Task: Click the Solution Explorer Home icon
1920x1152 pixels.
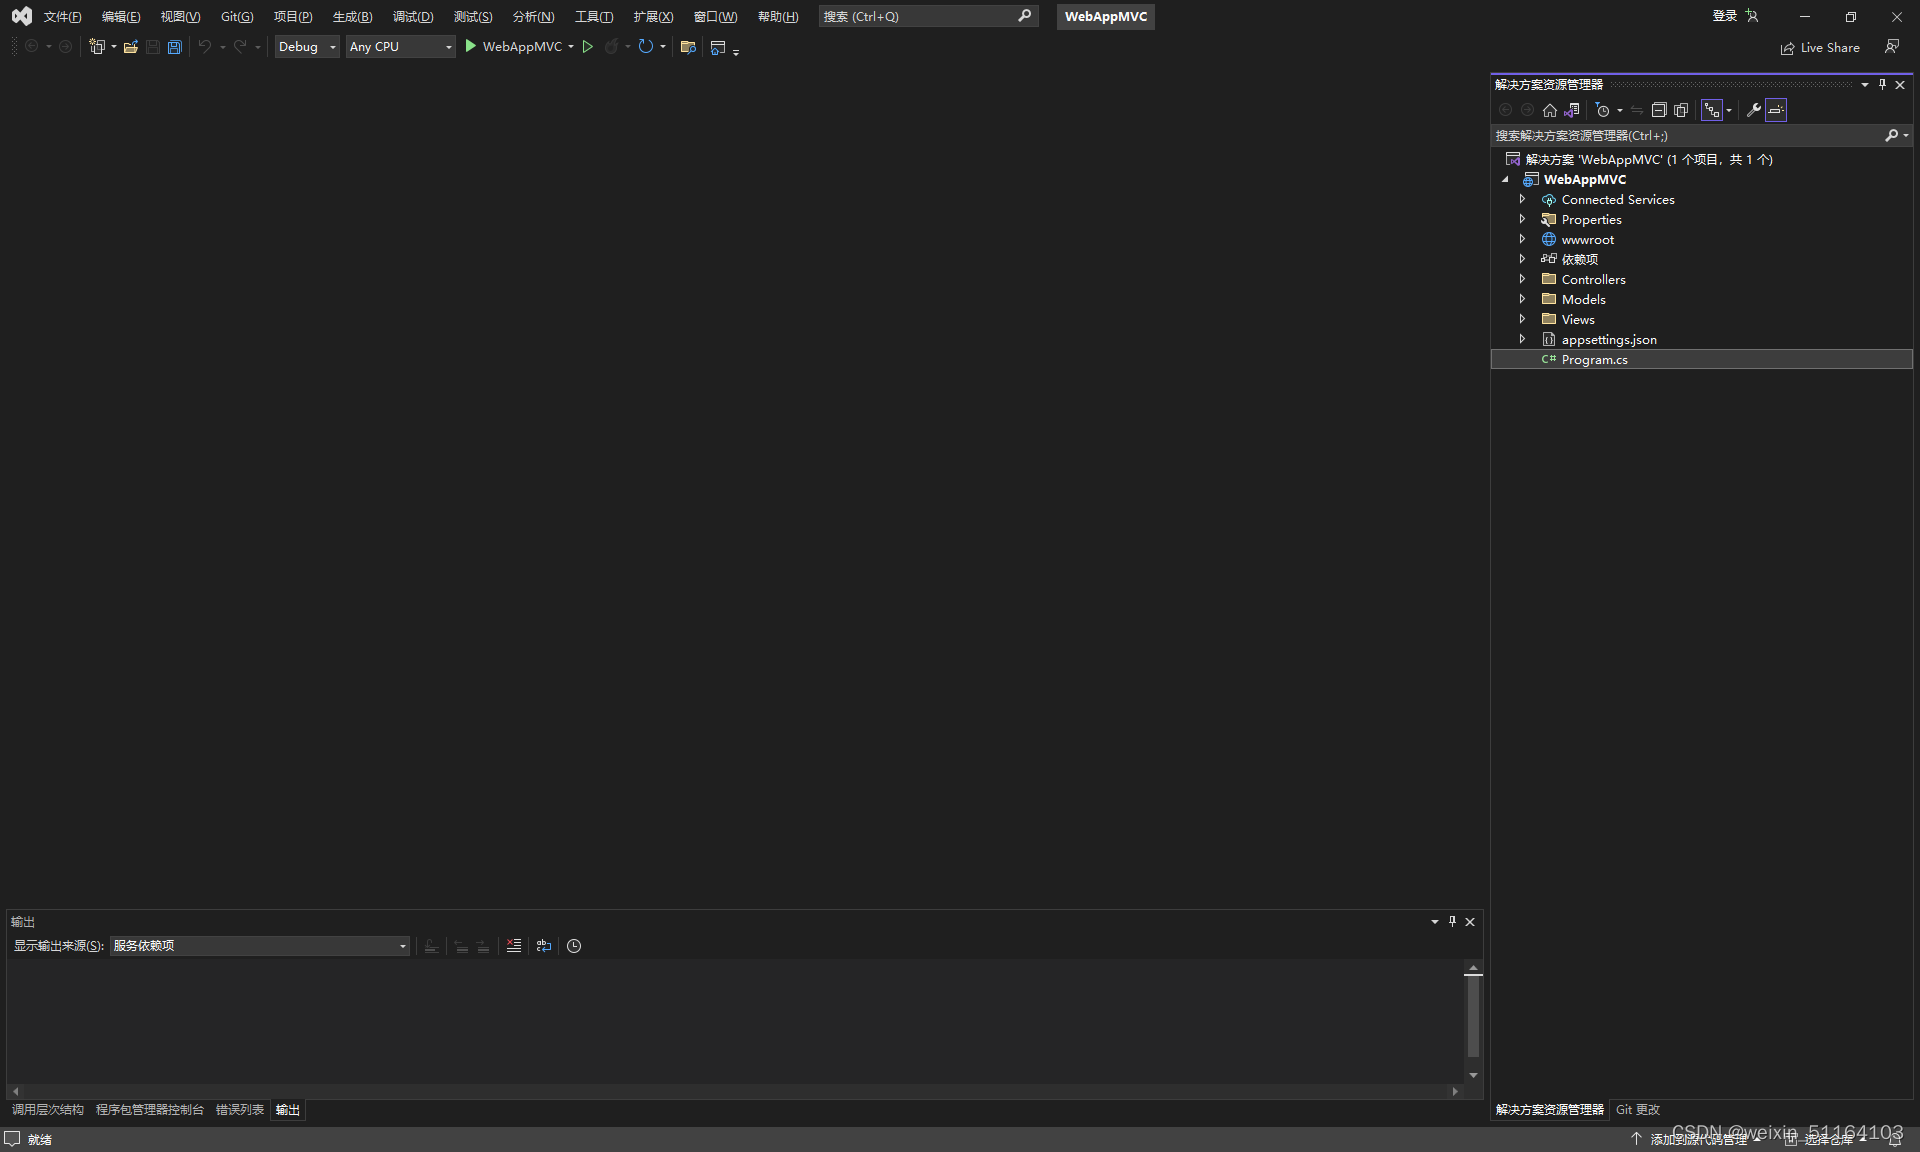Action: pyautogui.click(x=1550, y=110)
